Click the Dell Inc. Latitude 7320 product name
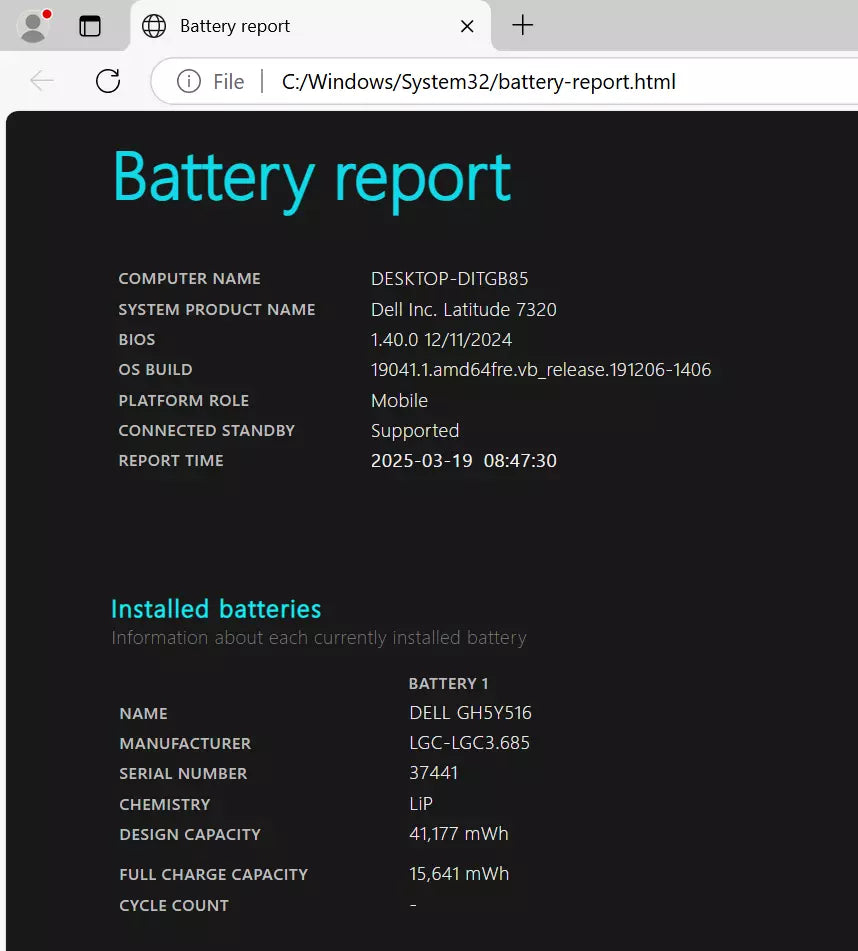Image resolution: width=858 pixels, height=951 pixels. coord(463,309)
